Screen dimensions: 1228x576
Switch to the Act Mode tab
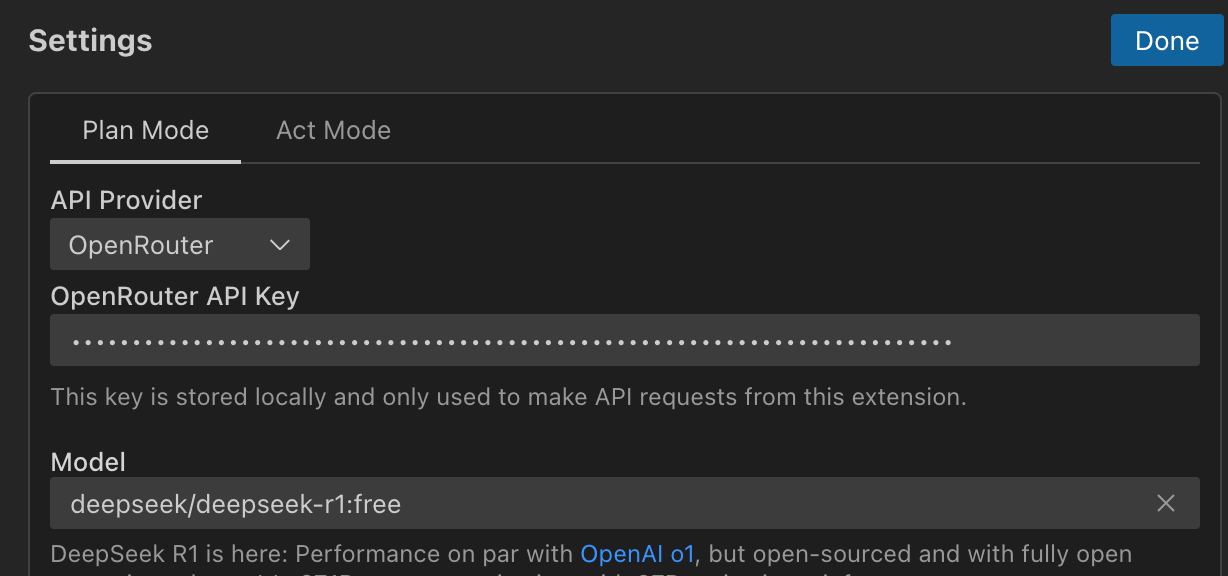pyautogui.click(x=333, y=130)
